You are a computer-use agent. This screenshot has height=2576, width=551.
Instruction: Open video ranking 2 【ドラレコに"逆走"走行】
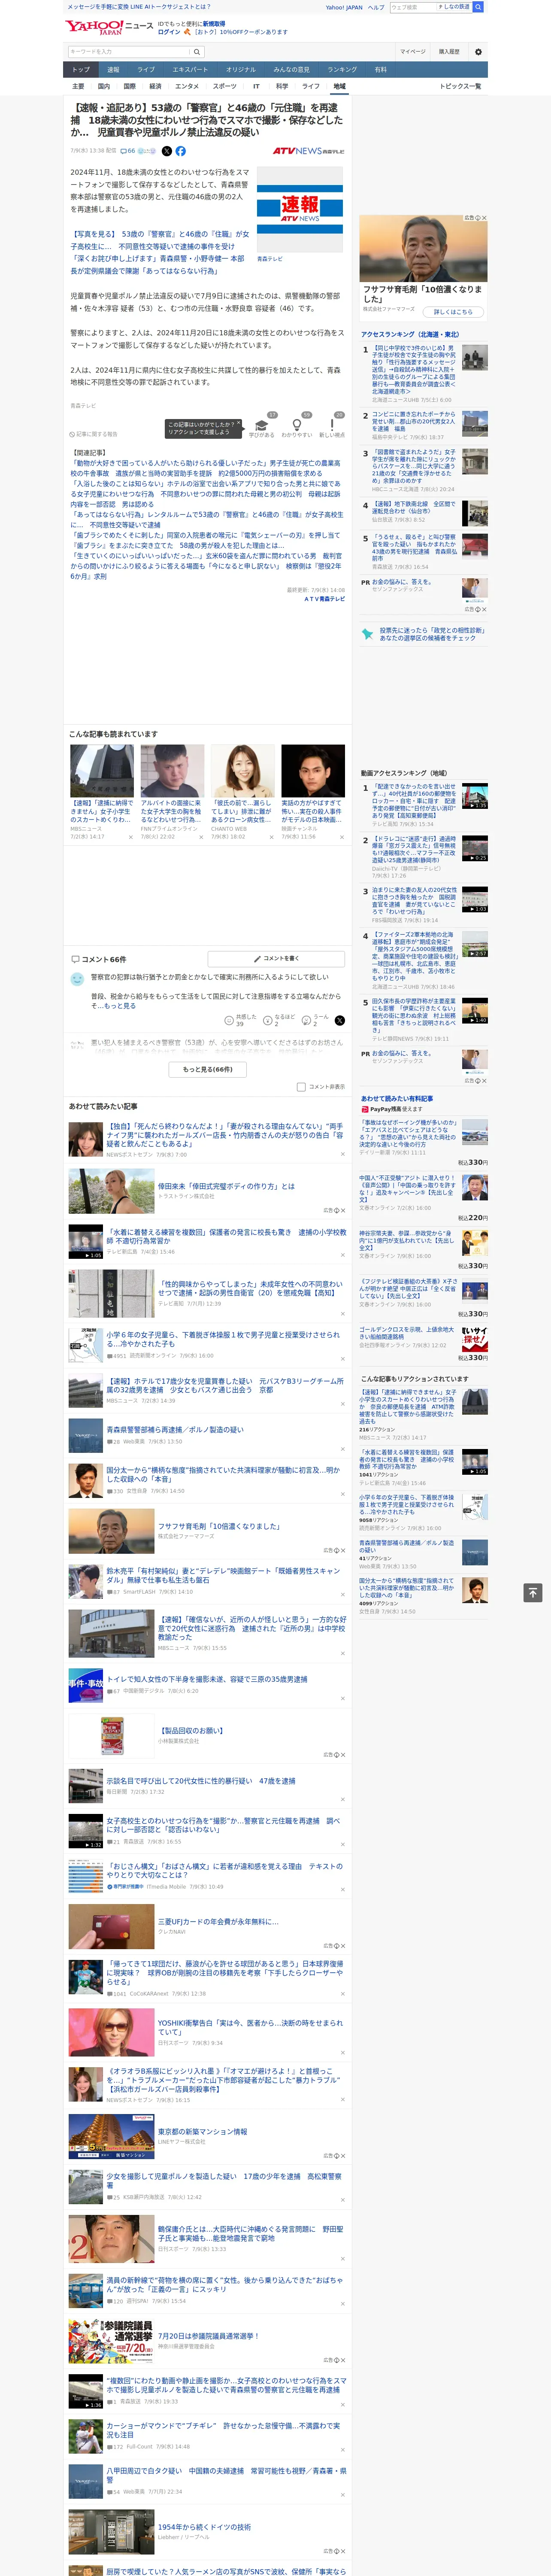coord(414,850)
